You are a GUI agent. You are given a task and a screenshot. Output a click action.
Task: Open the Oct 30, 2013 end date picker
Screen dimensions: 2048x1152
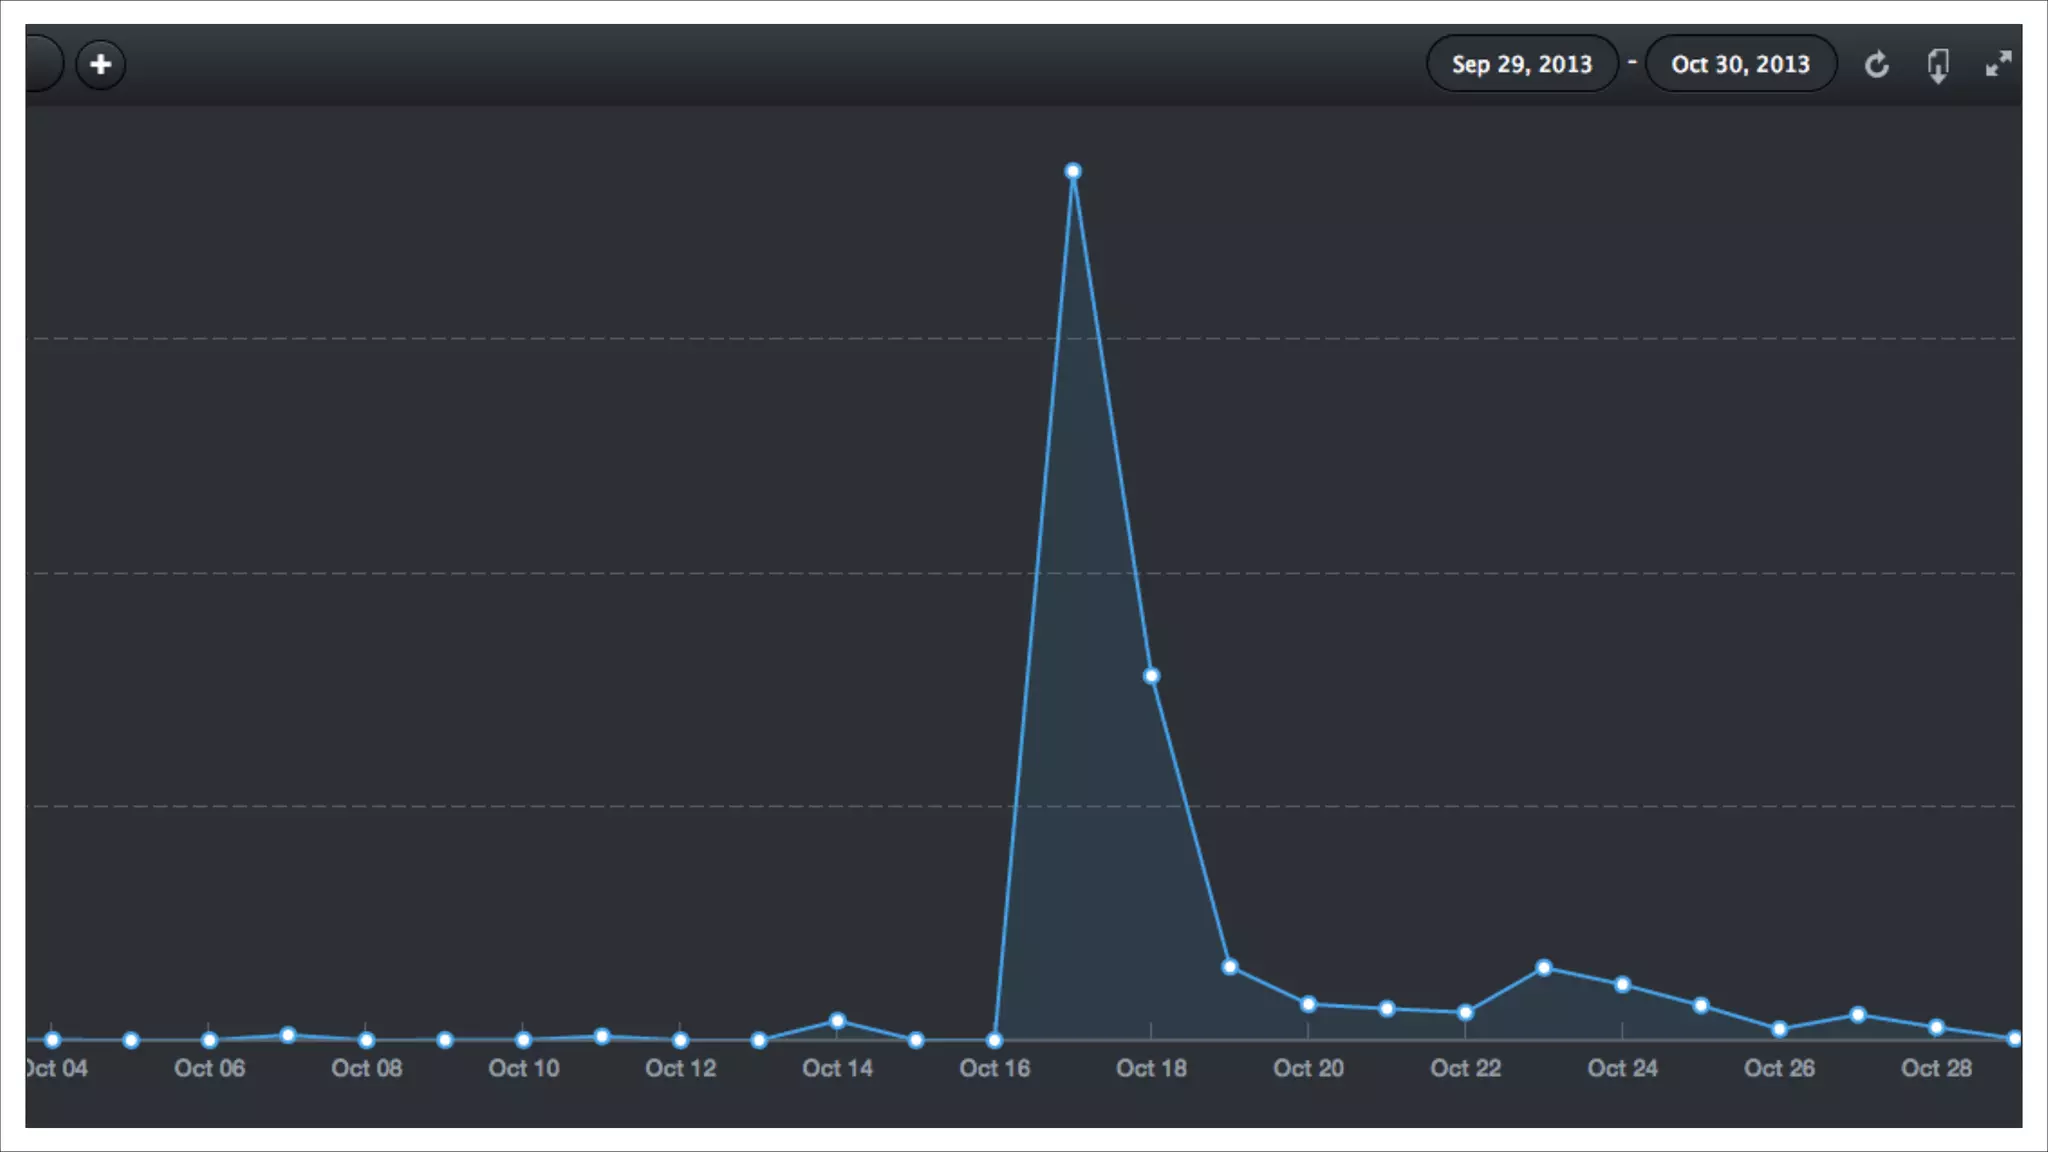coord(1740,64)
